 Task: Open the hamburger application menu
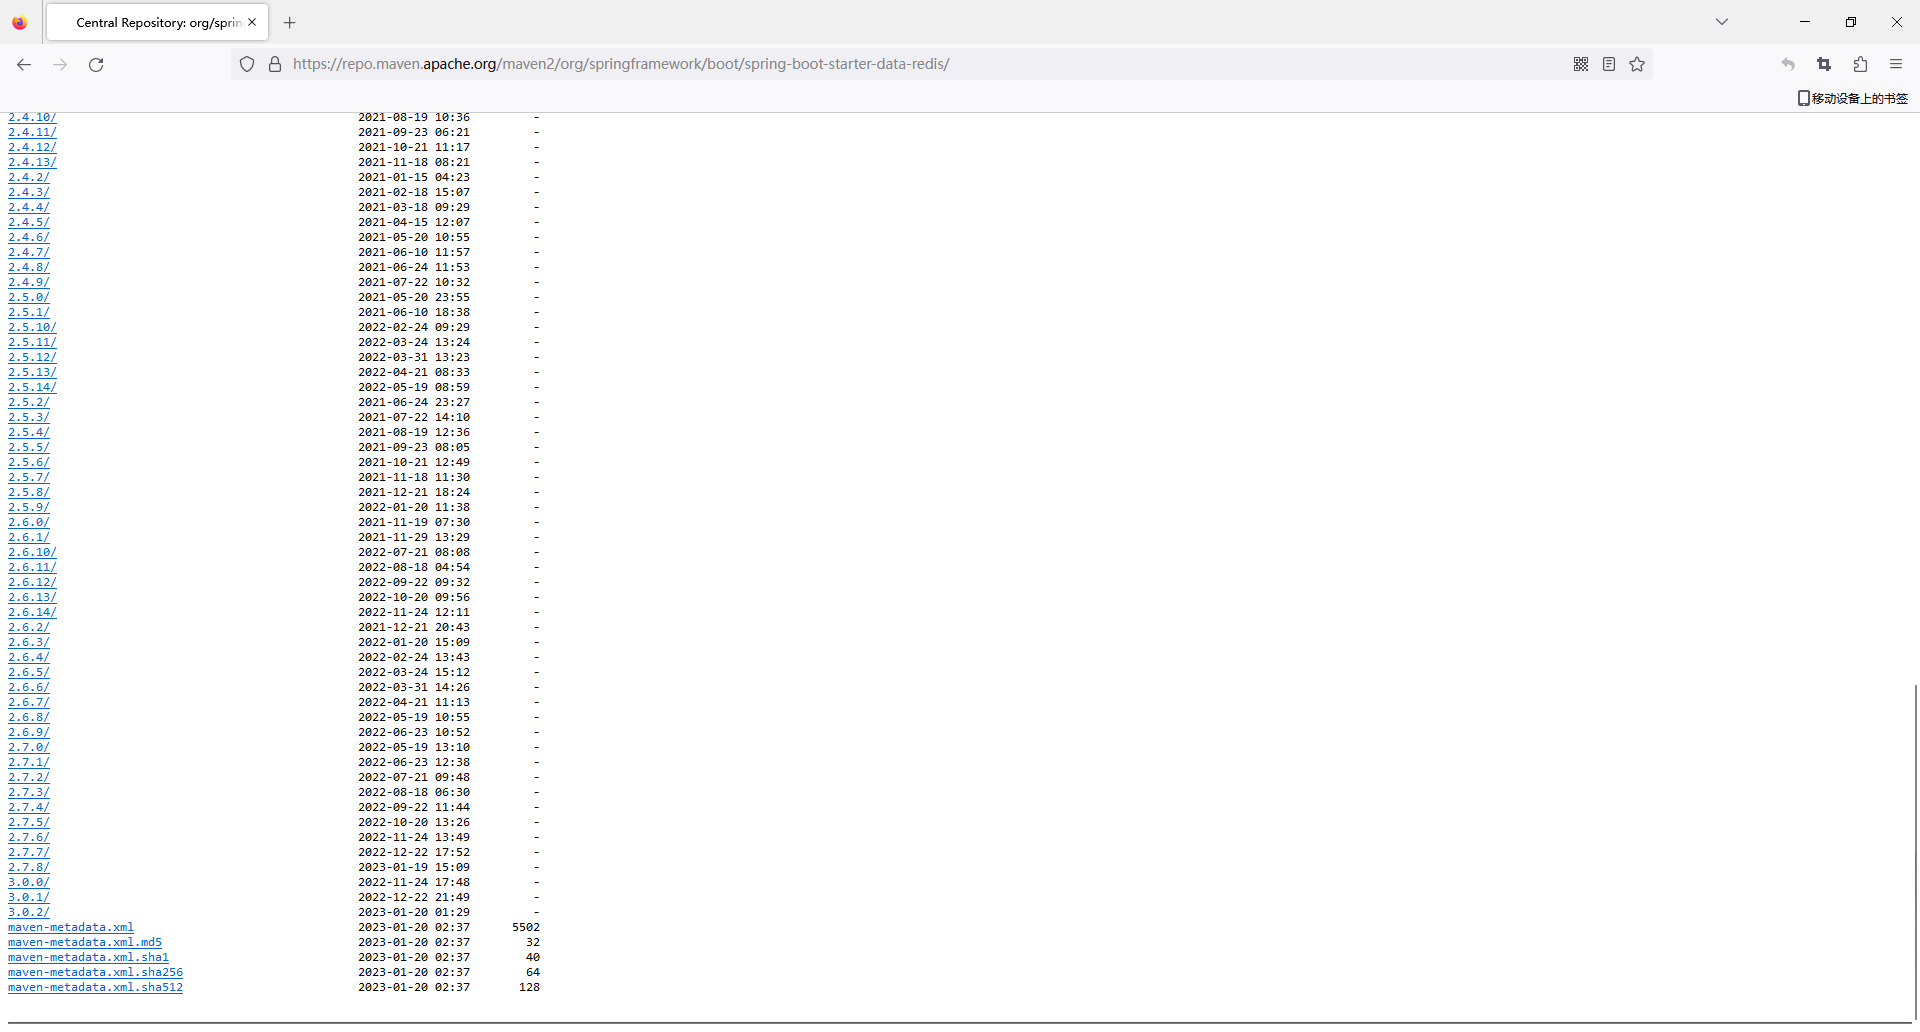tap(1896, 63)
